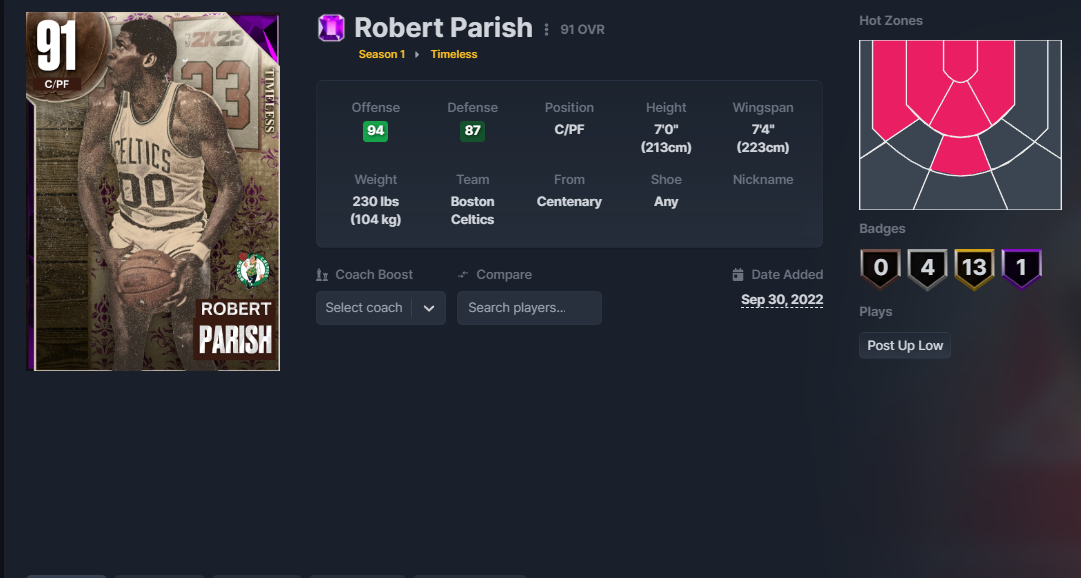1081x578 pixels.
Task: Click the Centenary college value
Action: pos(569,201)
